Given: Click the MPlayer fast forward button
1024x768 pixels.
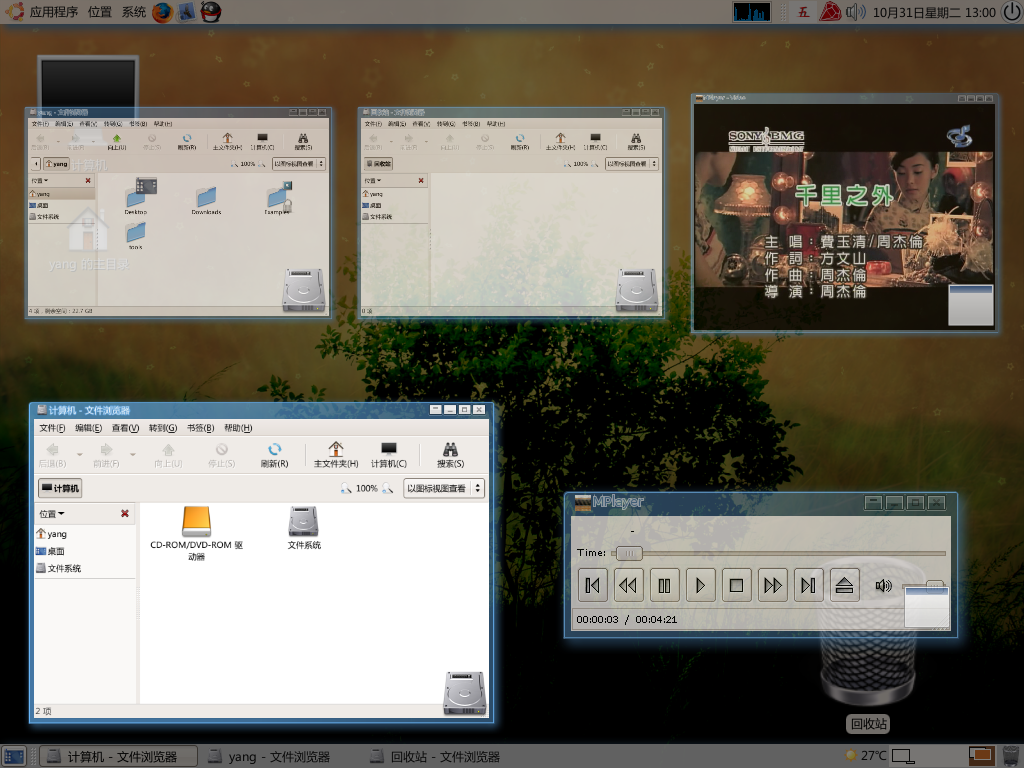Looking at the screenshot, I should (x=773, y=585).
